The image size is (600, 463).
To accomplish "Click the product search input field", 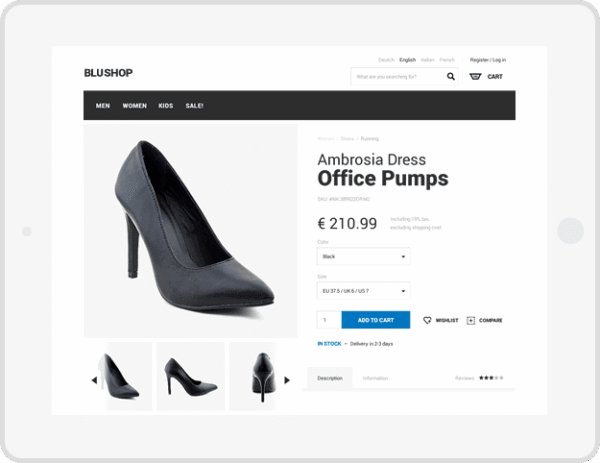I will 395,76.
